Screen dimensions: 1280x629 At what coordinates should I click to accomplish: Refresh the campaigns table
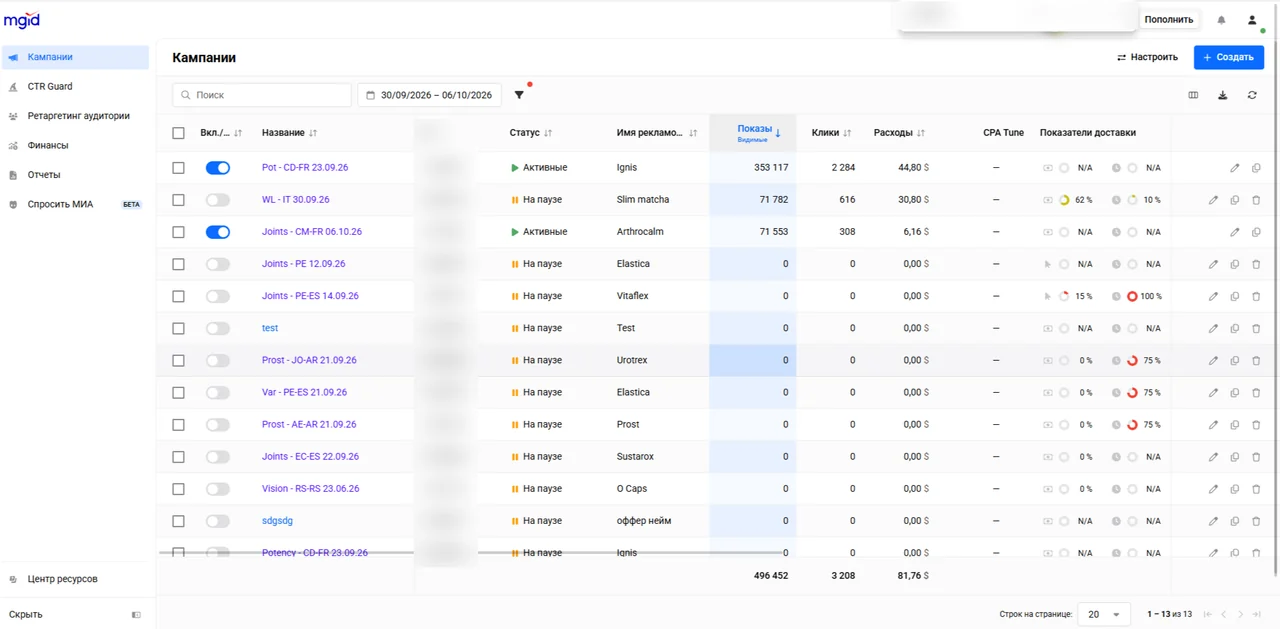pos(1252,96)
